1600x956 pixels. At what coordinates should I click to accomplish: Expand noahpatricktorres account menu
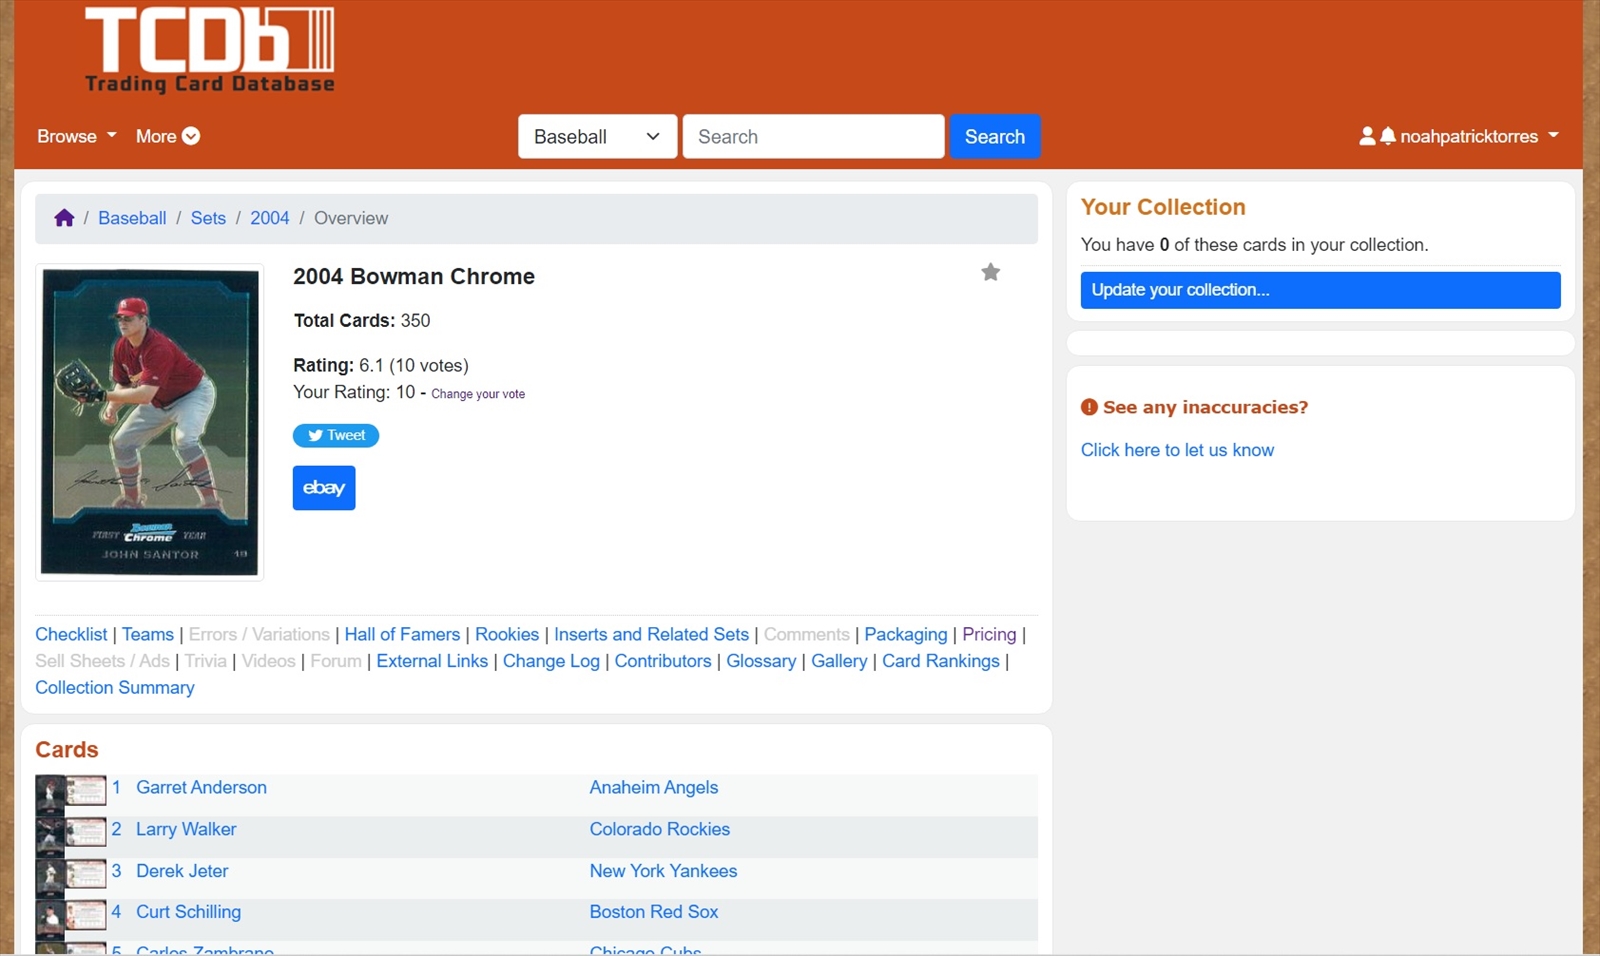(x=1479, y=136)
